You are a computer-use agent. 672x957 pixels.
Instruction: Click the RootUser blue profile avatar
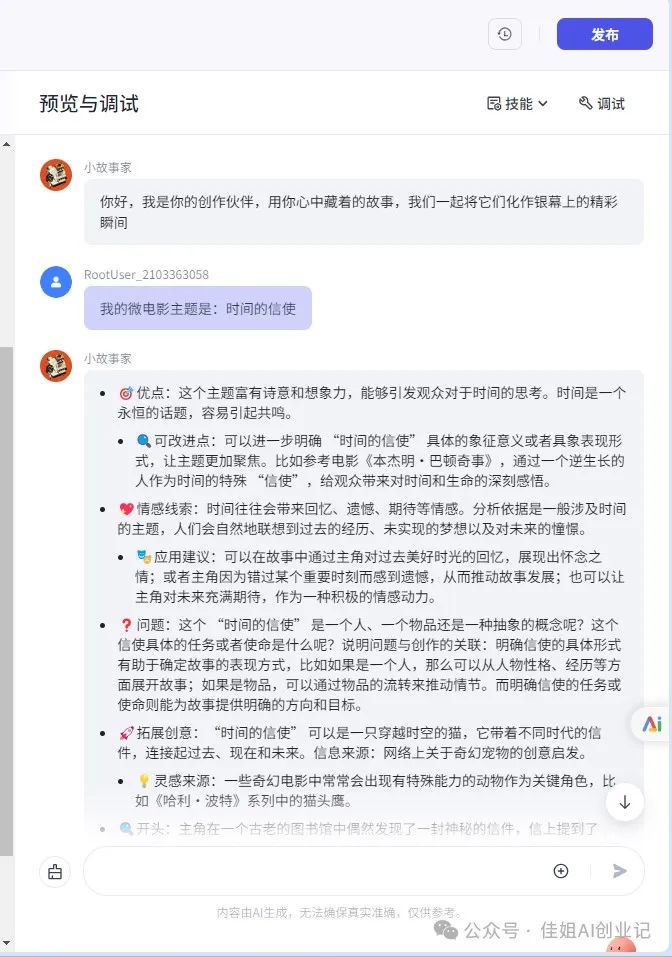click(56, 282)
